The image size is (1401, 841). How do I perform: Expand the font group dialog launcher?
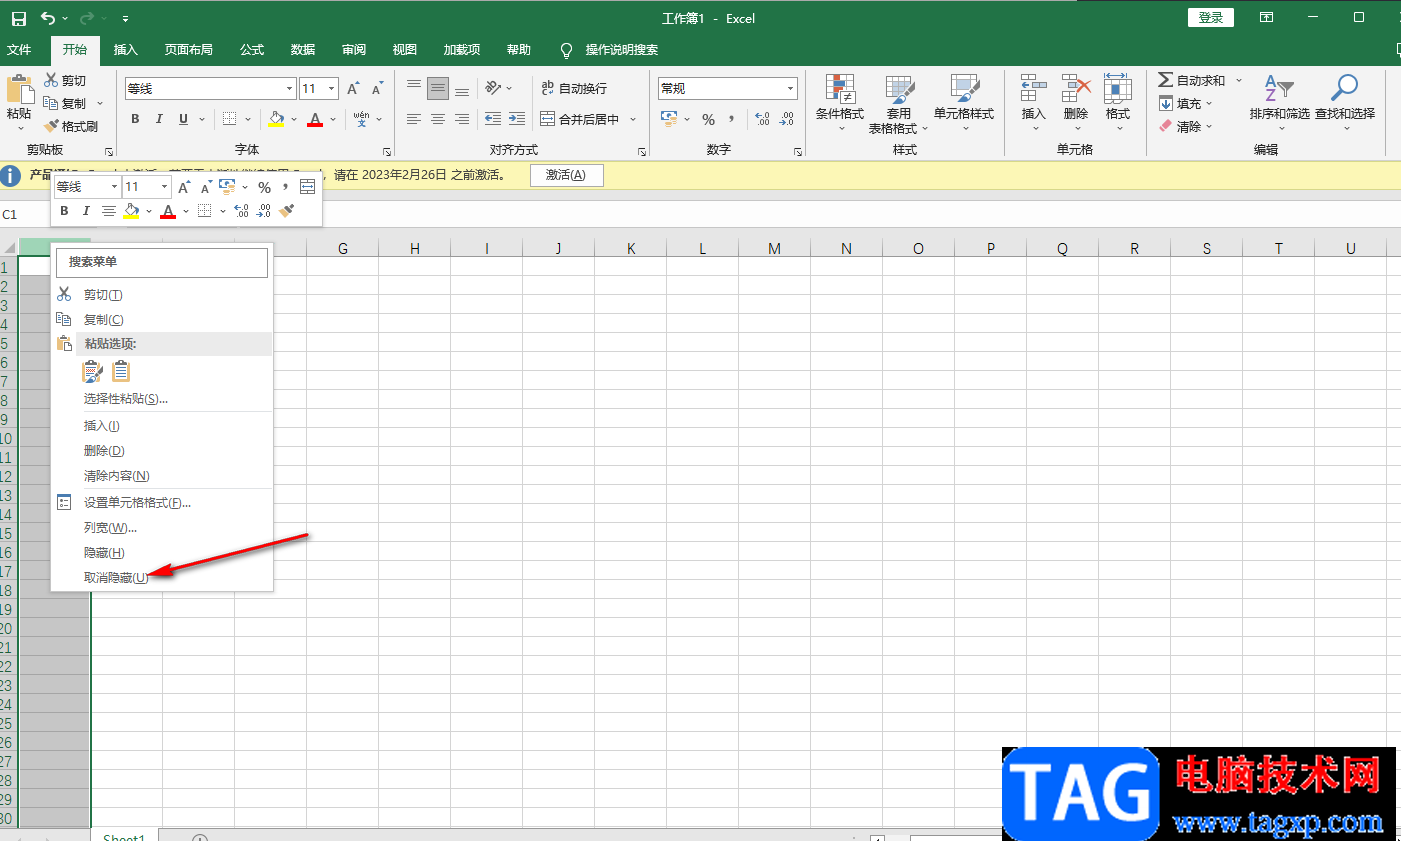tap(387, 152)
